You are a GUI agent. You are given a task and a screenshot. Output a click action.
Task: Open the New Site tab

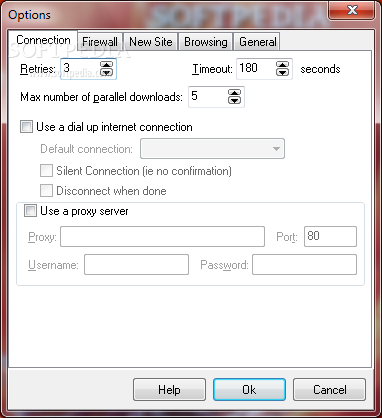[151, 42]
